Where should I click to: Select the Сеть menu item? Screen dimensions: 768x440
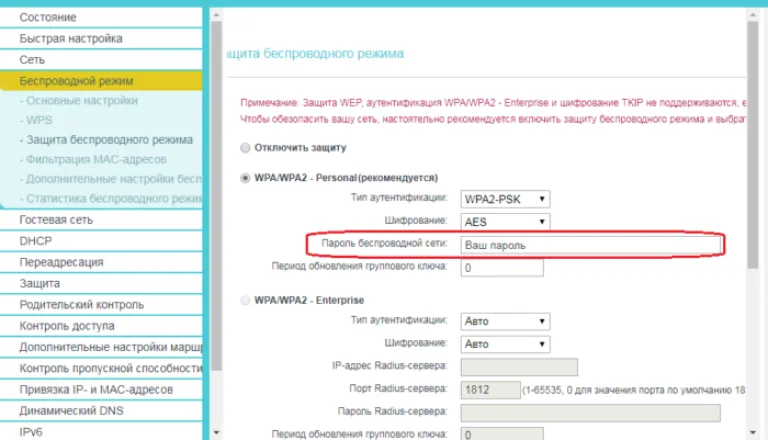[x=101, y=60]
